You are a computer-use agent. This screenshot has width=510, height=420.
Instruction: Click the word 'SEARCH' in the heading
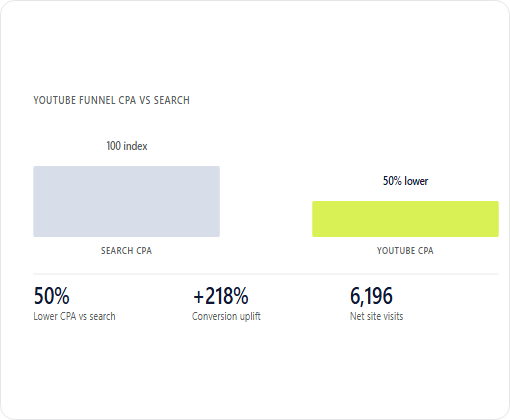pyautogui.click(x=171, y=100)
